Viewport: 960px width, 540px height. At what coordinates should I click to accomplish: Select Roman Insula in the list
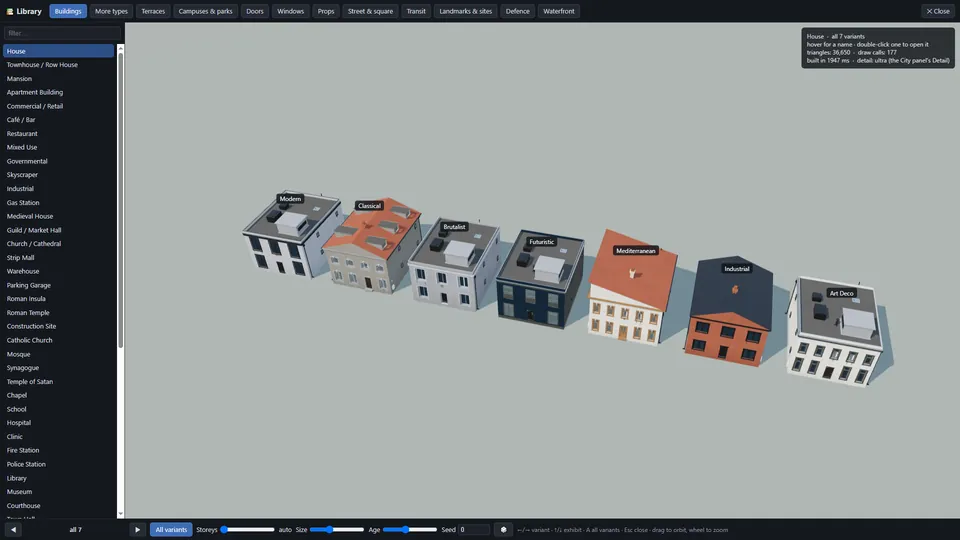pyautogui.click(x=59, y=299)
